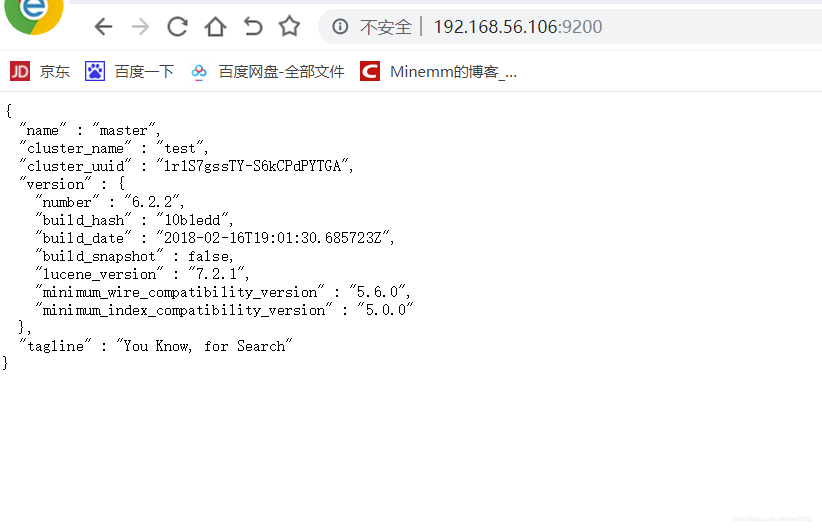Click the build_date 2018-02-16T19:01:30.685723Z value
The height and width of the screenshot is (532, 822).
click(273, 238)
